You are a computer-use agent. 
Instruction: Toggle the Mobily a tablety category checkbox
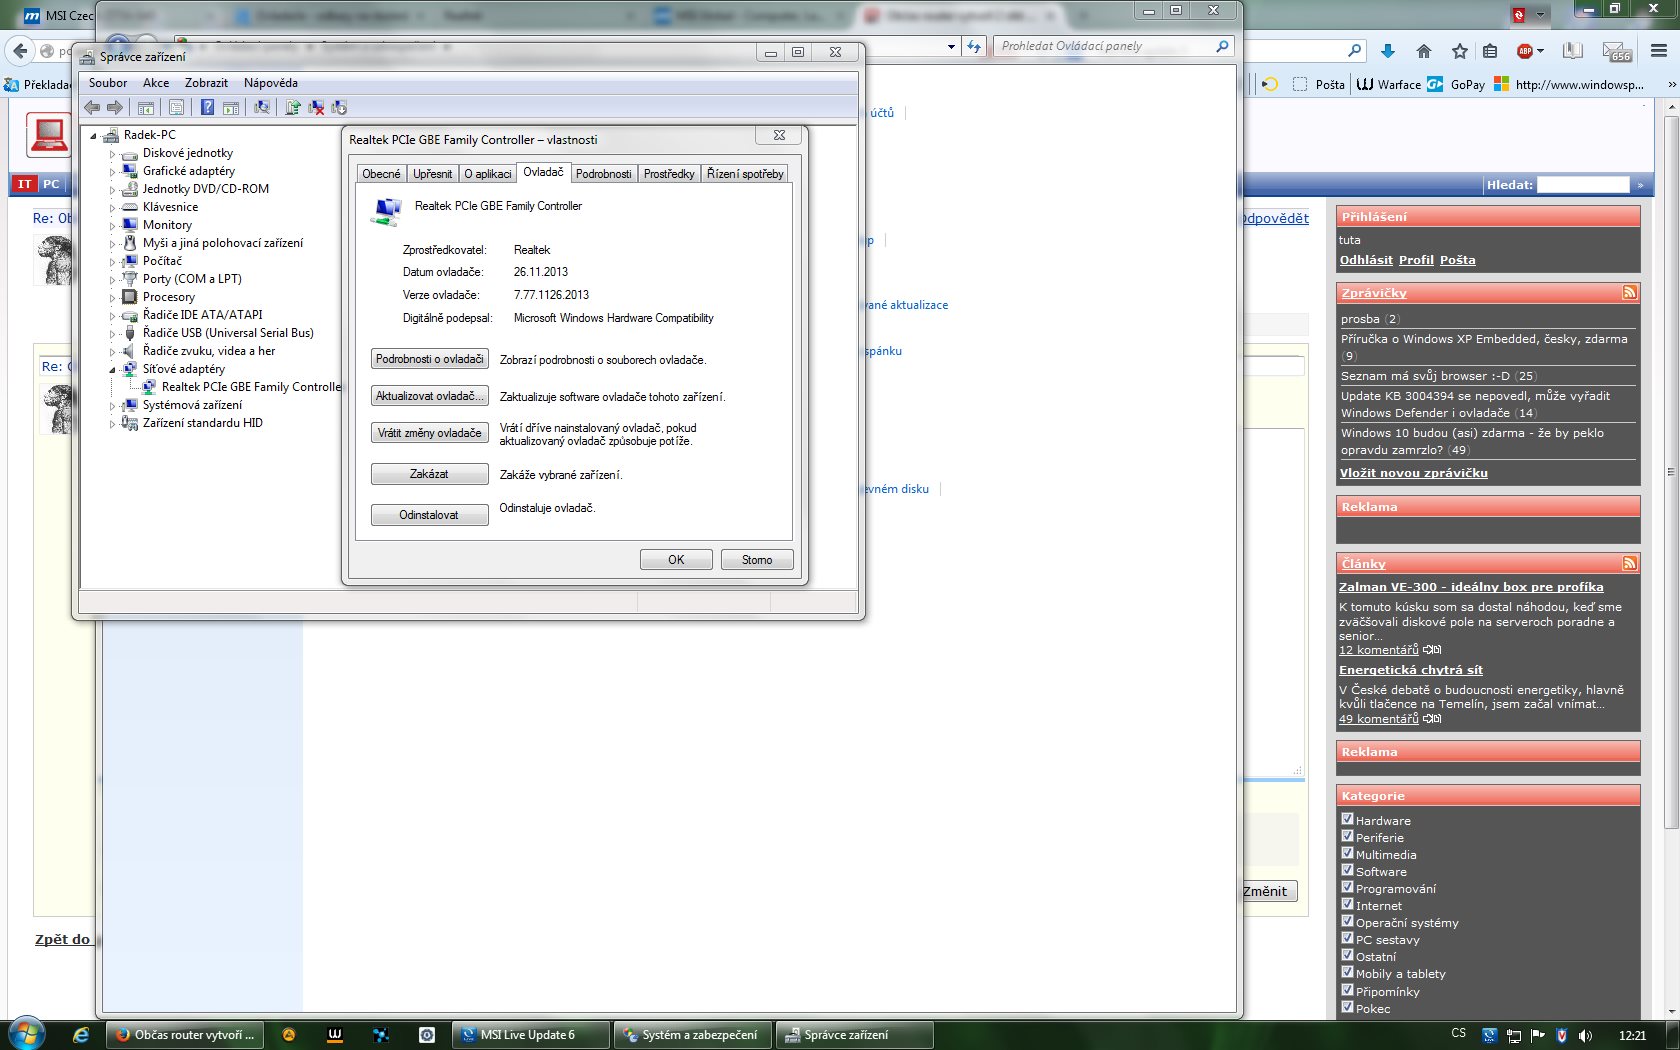tap(1347, 972)
